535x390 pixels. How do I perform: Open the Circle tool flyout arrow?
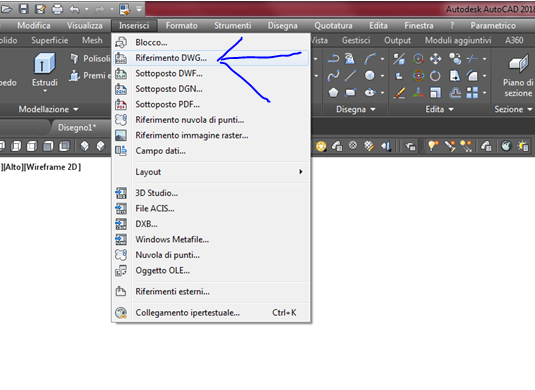tap(382, 76)
